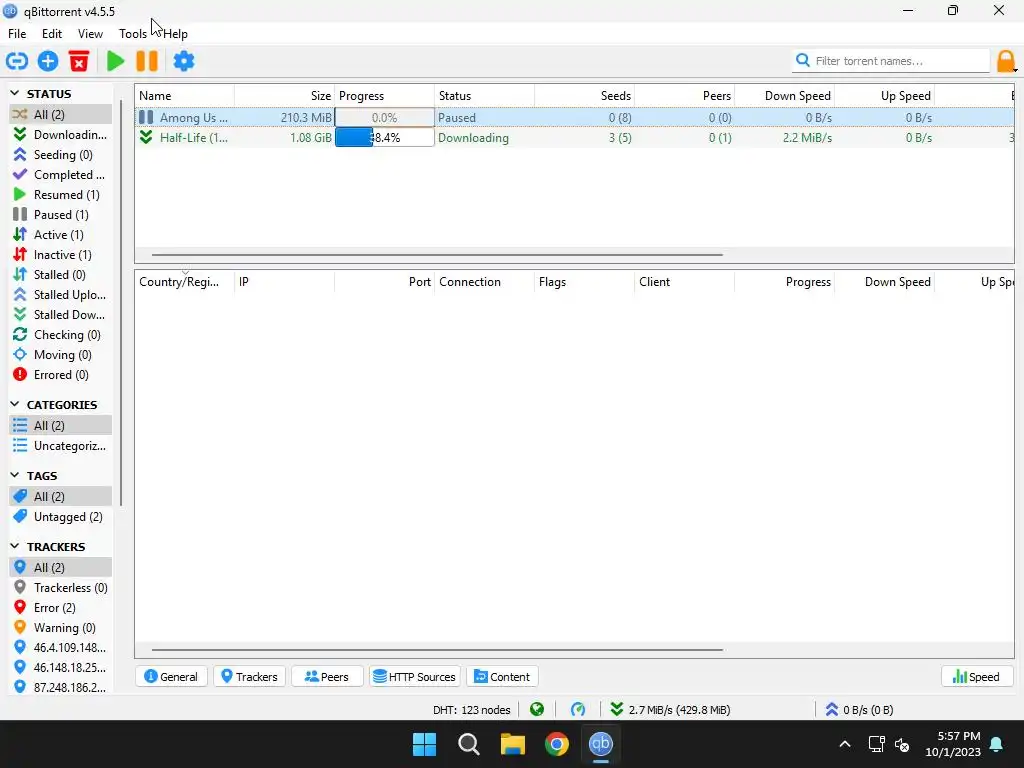Select the Errored (0) filter
Viewport: 1024px width, 768px height.
tap(60, 375)
